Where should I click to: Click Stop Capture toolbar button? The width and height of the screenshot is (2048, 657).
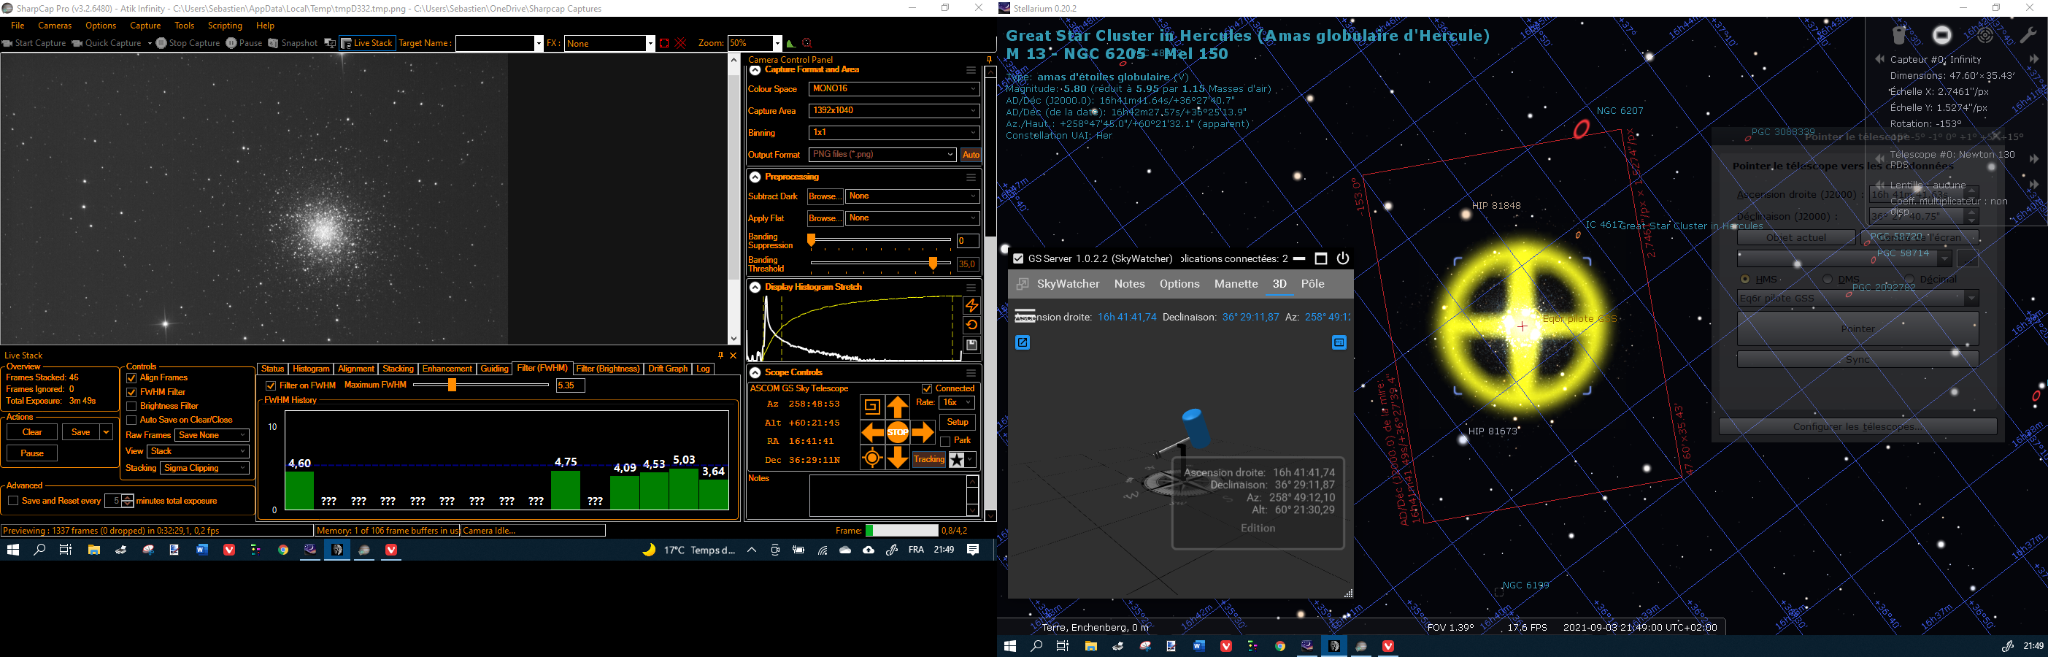[188, 43]
